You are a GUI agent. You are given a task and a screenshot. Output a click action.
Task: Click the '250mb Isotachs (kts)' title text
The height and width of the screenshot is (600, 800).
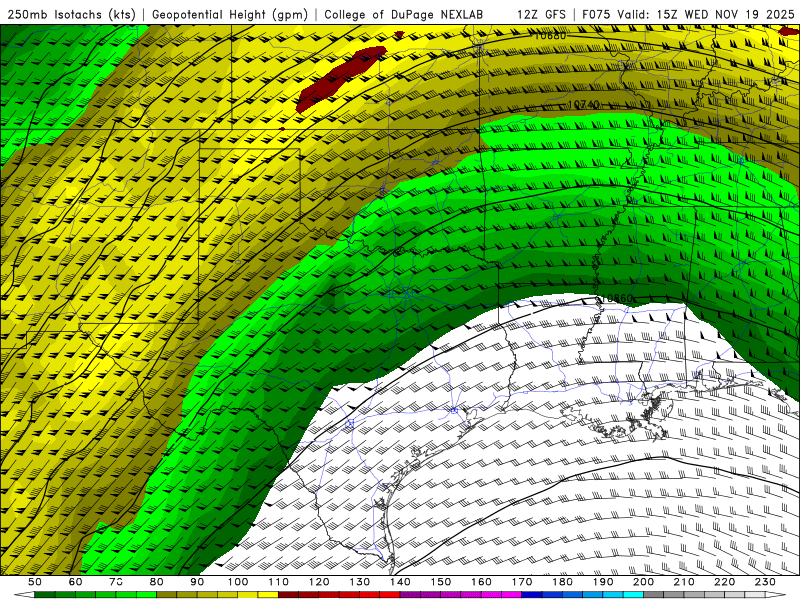click(71, 15)
